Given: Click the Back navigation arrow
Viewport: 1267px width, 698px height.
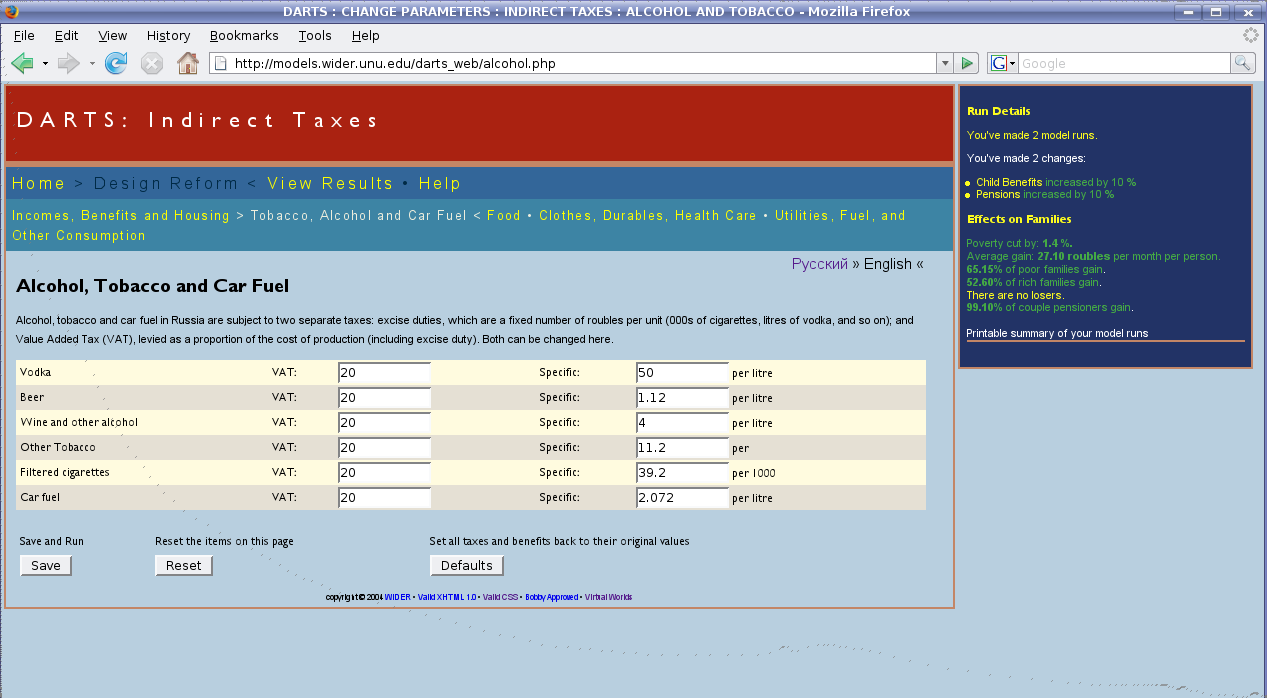Looking at the screenshot, I should click(22, 63).
